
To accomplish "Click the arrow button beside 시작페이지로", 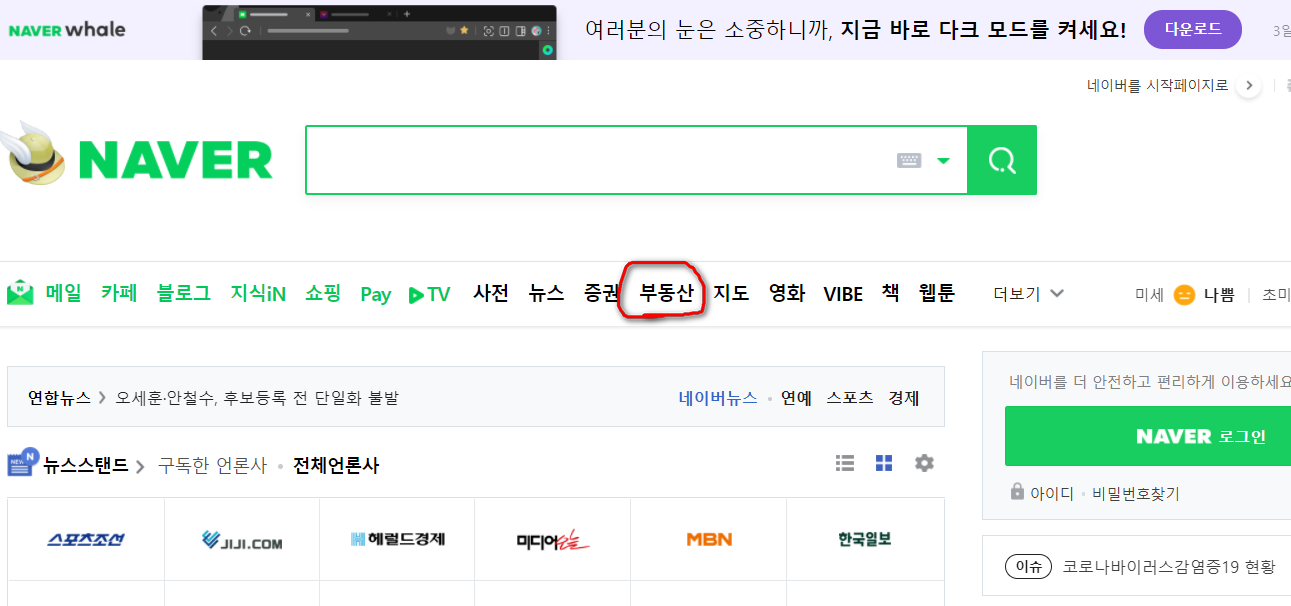I will pos(1248,86).
